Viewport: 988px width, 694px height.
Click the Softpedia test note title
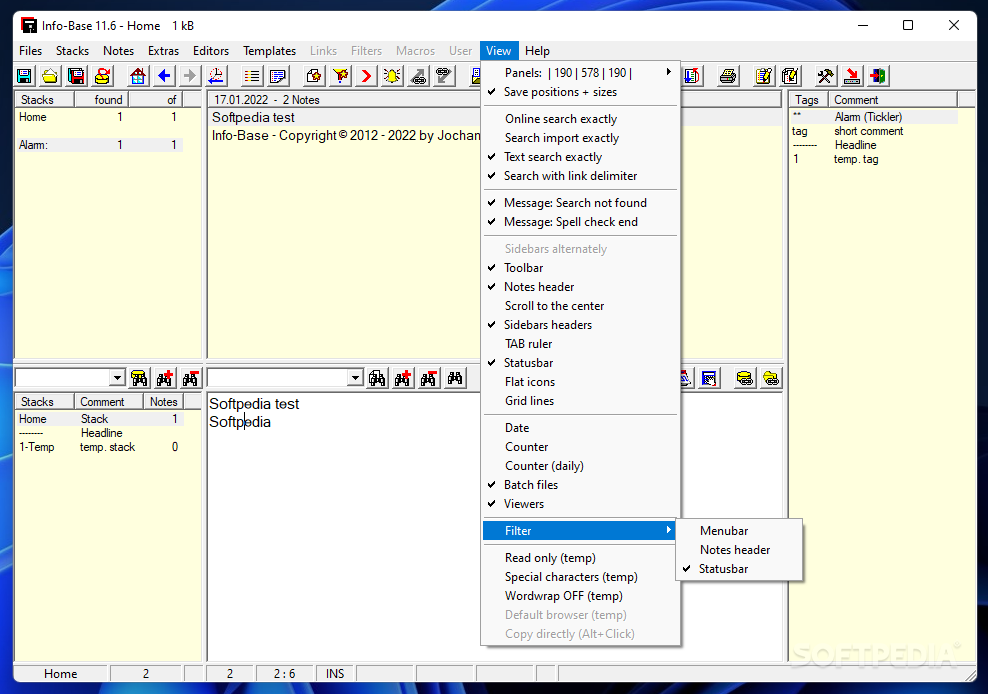(x=253, y=118)
